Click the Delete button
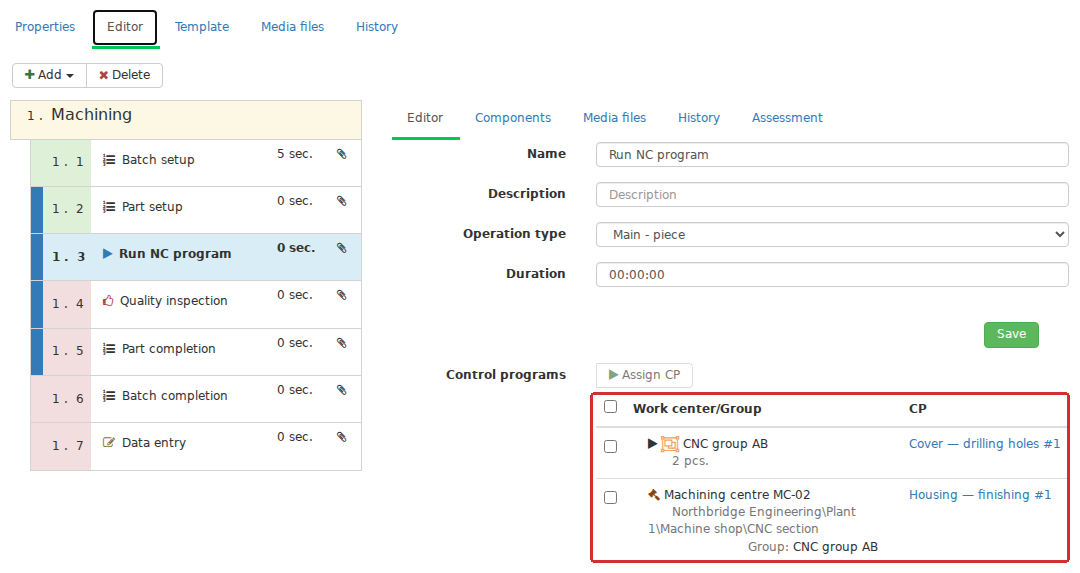This screenshot has height=573, width=1080. pos(125,75)
